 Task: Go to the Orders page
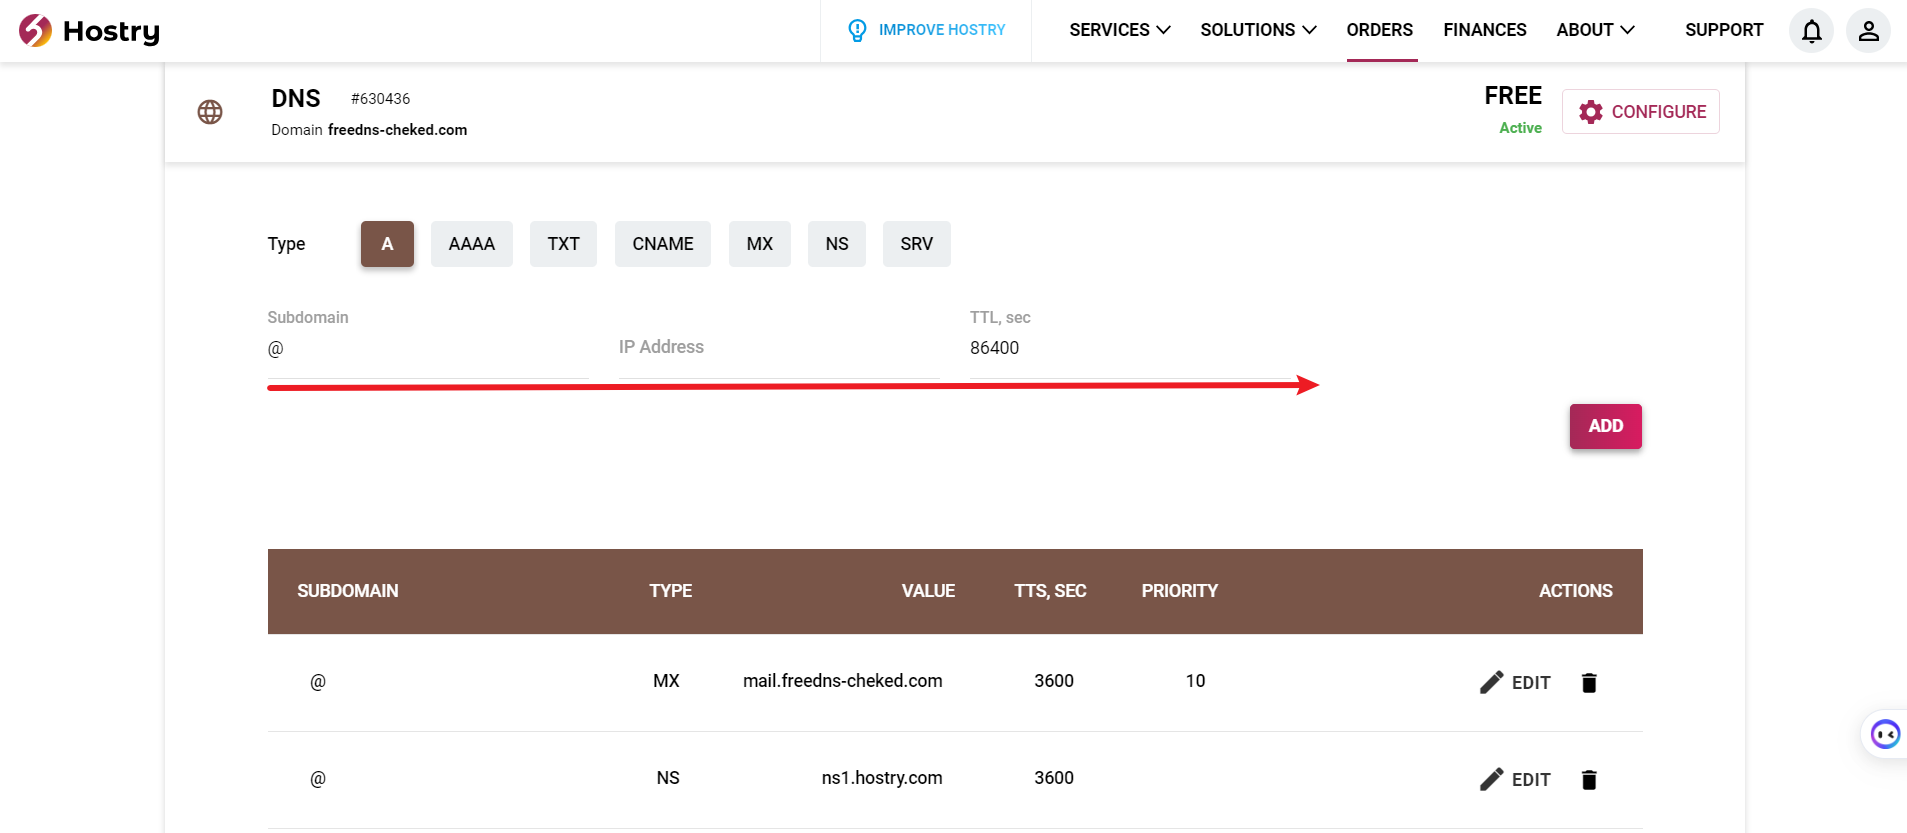point(1379,30)
